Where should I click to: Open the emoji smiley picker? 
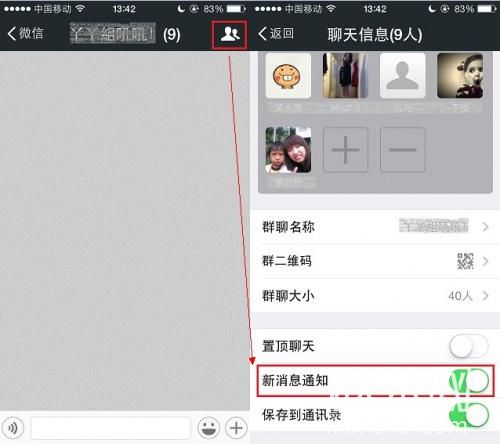208,427
